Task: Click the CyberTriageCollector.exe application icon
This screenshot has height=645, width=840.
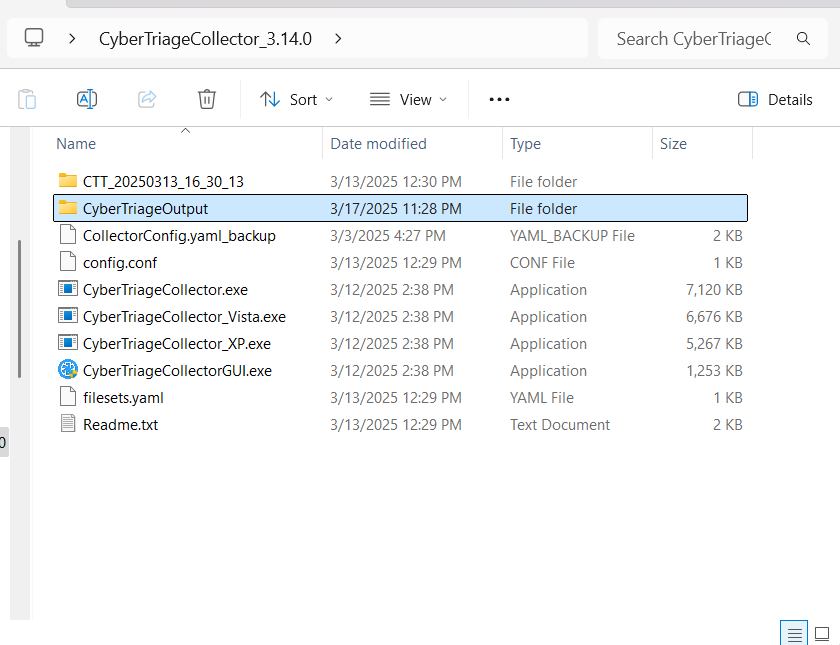Action: tap(68, 289)
